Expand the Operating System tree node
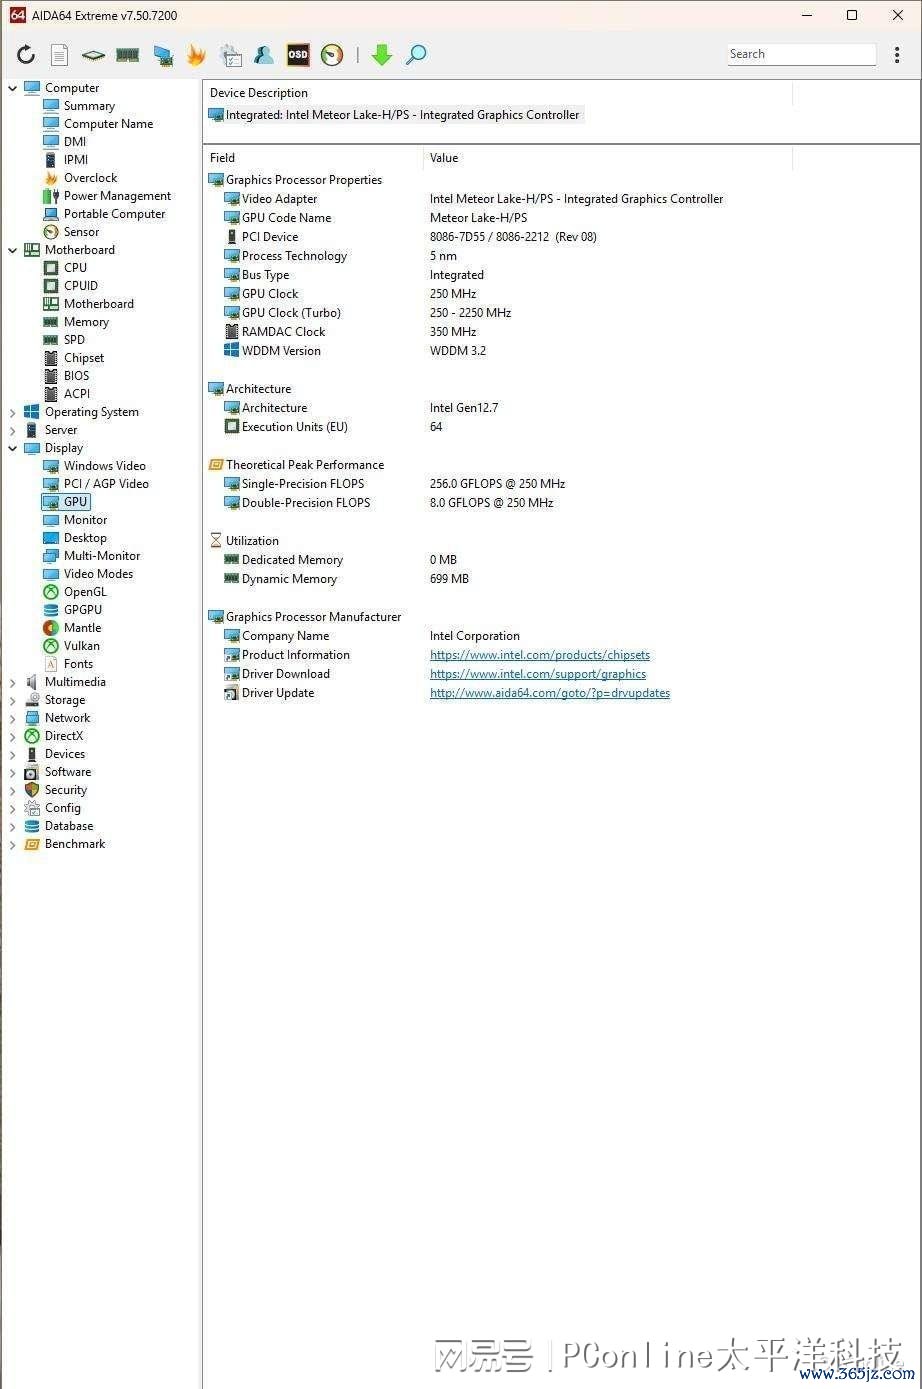The image size is (922, 1389). (x=13, y=412)
